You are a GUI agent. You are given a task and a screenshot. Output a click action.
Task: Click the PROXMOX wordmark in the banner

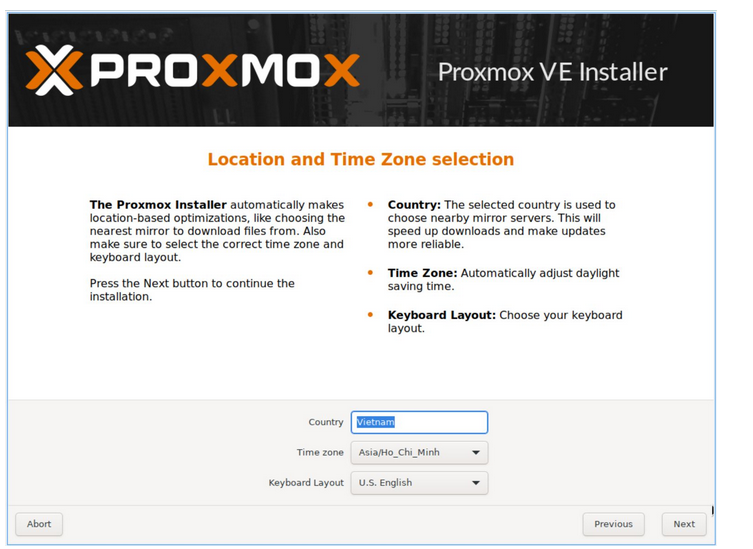tap(225, 70)
